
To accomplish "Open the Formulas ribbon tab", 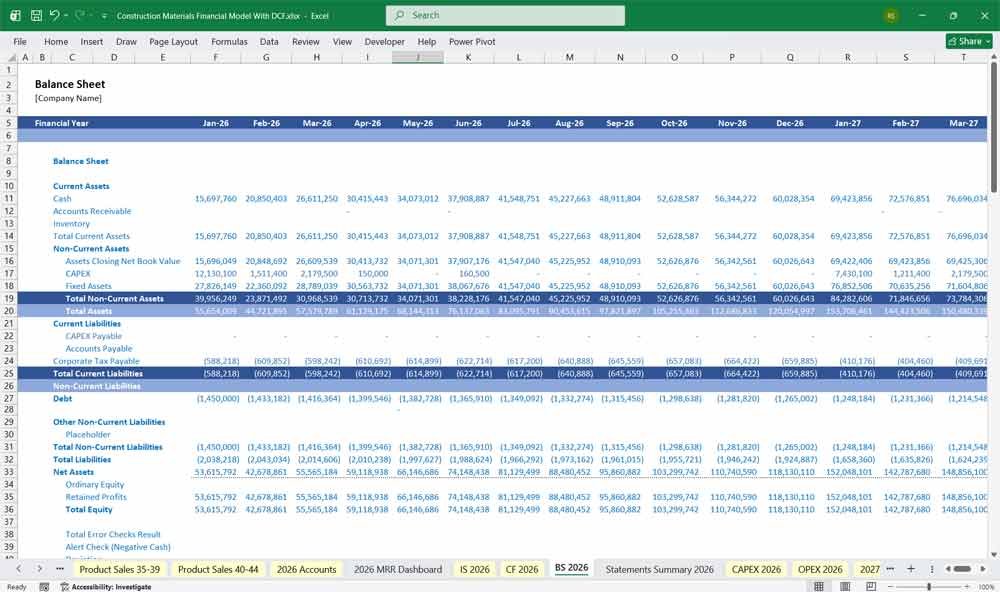I will point(229,41).
